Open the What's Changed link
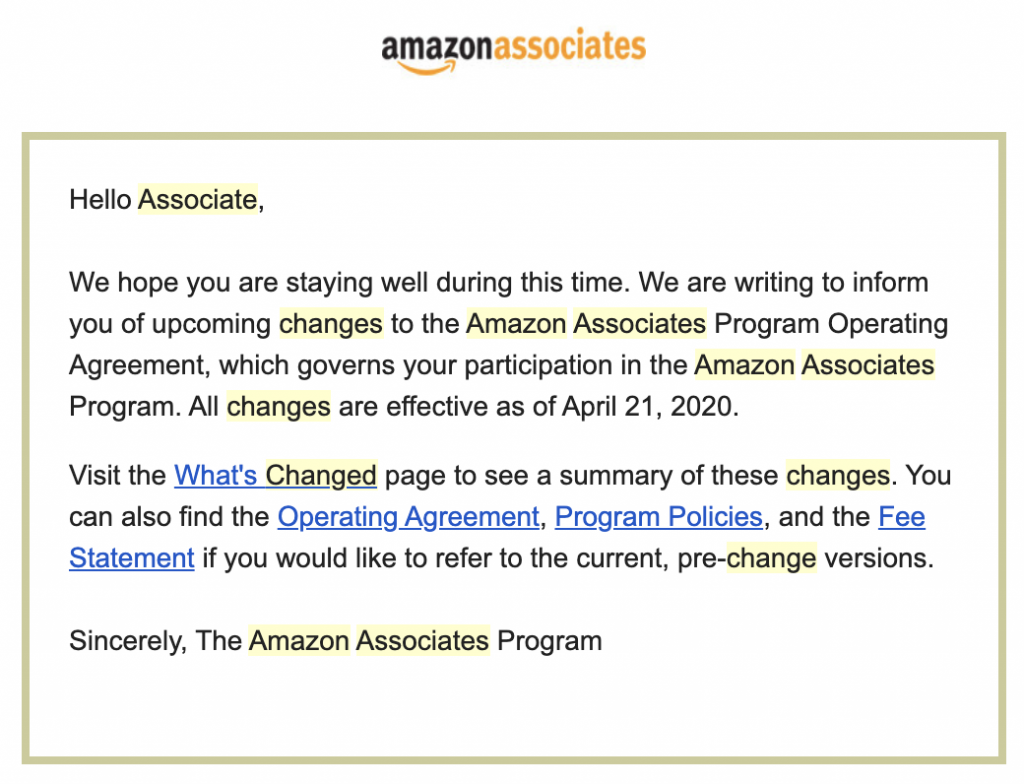This screenshot has height=784, width=1024. click(275, 476)
